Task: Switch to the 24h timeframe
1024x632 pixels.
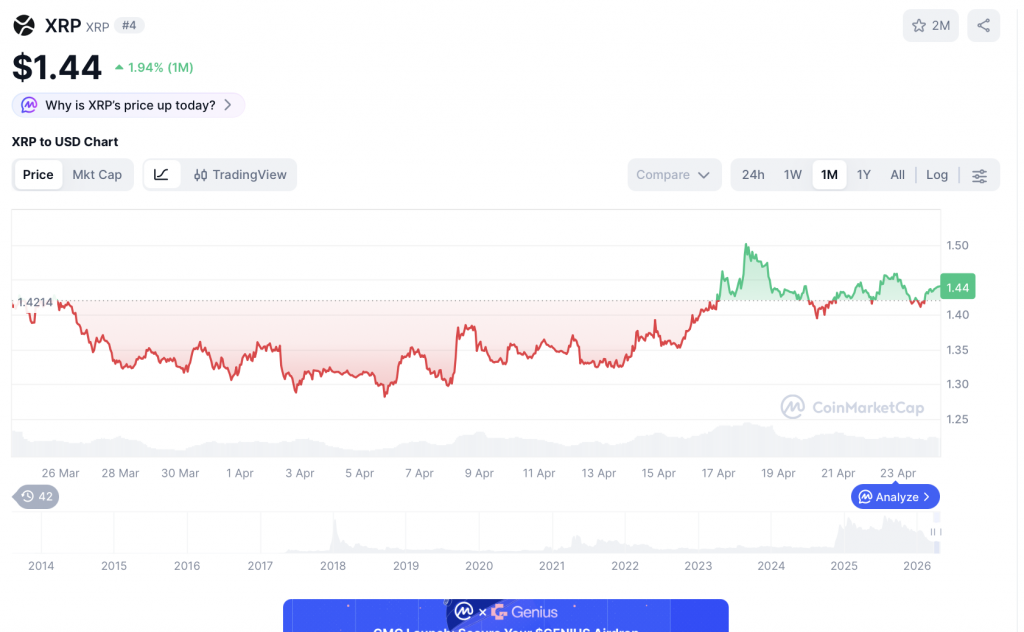Action: (x=753, y=174)
